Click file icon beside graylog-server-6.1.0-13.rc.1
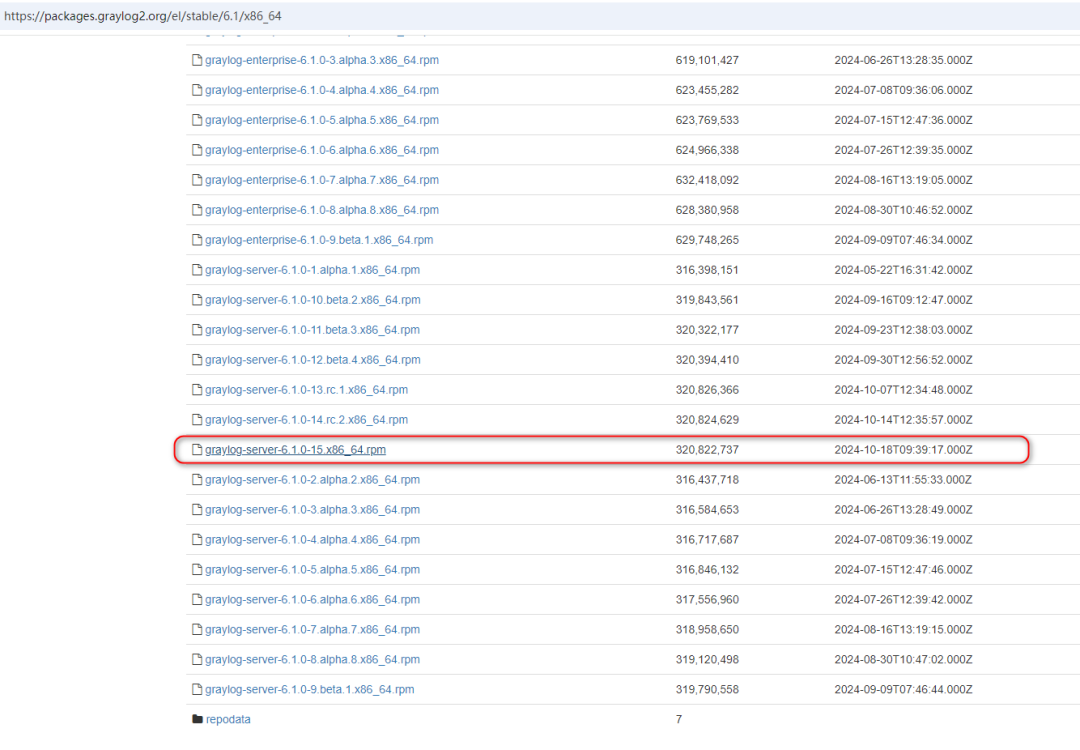The image size is (1080, 750). pos(197,390)
